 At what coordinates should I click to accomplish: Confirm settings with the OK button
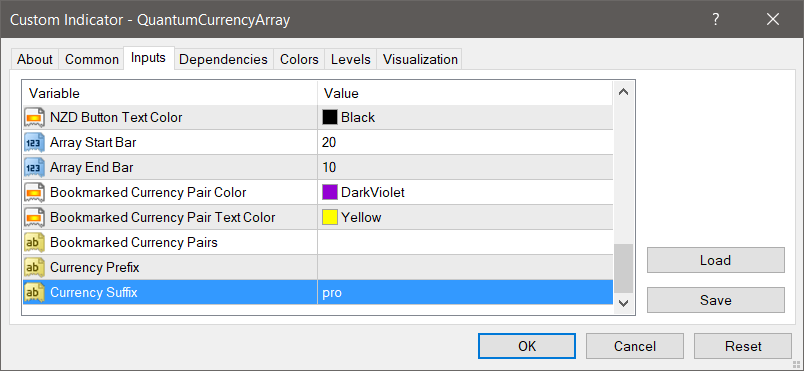point(527,346)
